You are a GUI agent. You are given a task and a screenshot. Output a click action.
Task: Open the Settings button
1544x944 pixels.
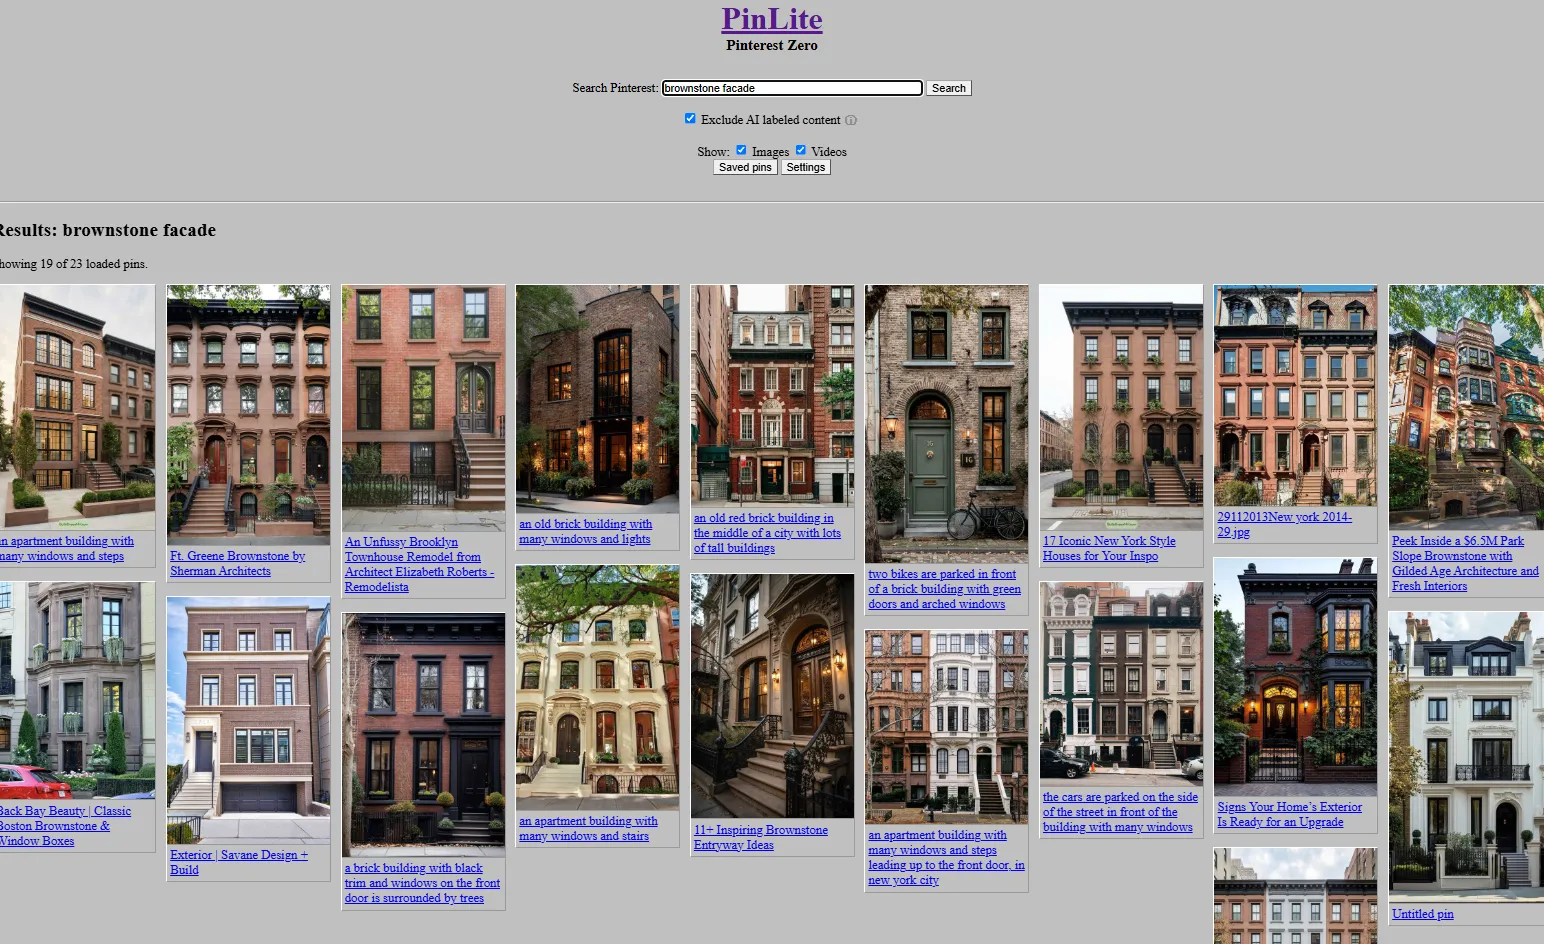(805, 167)
